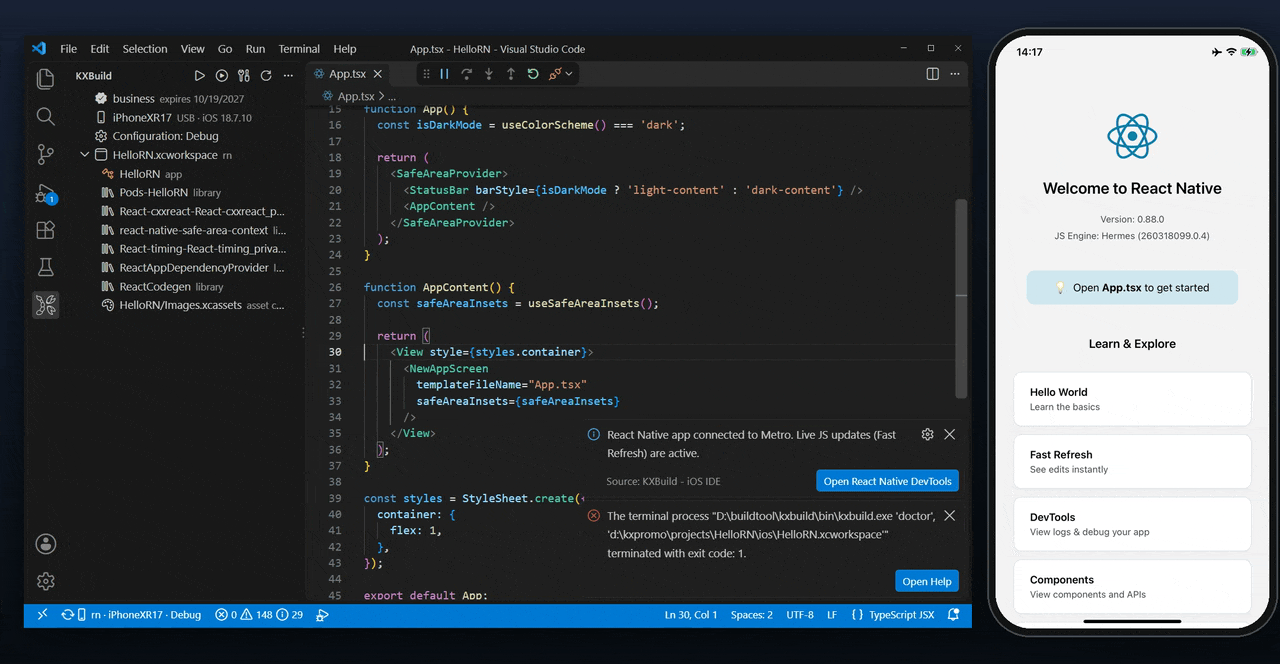
Task: Tap Hello World card on phone
Action: 1132,399
